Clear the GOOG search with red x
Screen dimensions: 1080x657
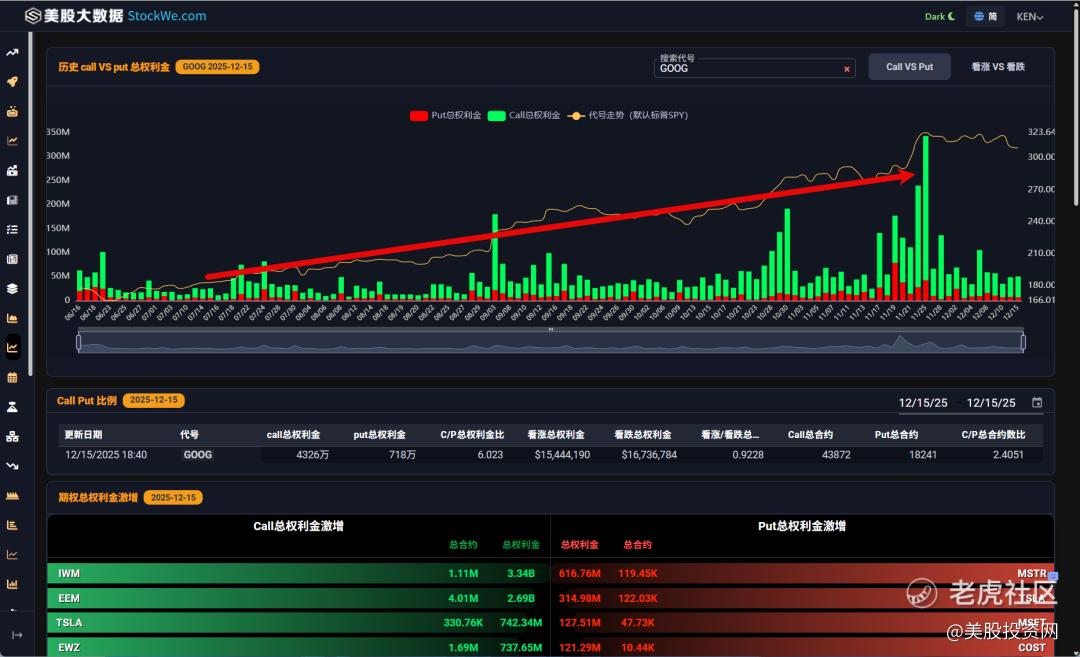(x=847, y=69)
